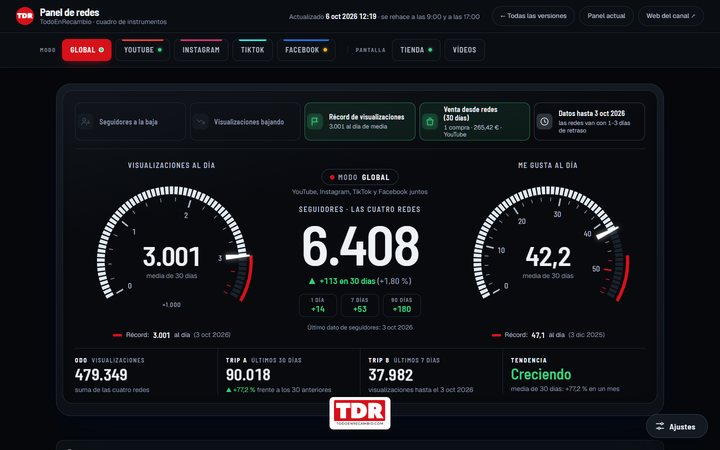Click the white needle on likes gauge
720x450 pixels.
(607, 233)
